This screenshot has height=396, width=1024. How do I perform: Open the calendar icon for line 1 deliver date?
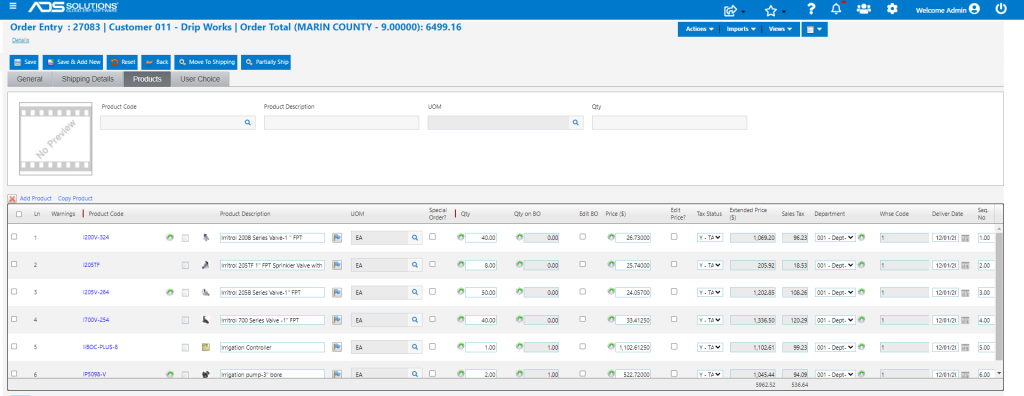[x=965, y=238]
